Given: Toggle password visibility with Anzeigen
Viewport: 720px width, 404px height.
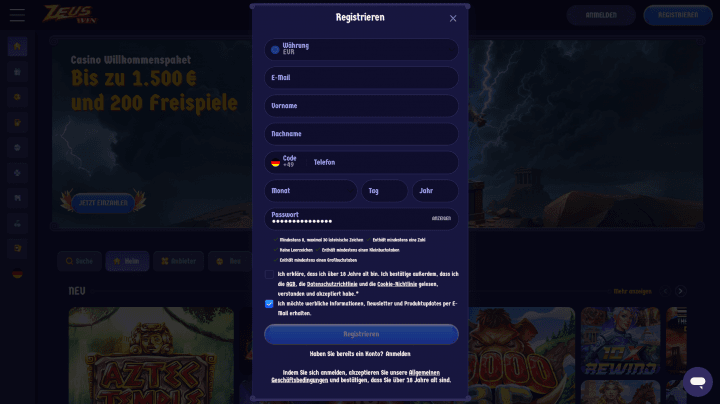Looking at the screenshot, I should 441,219.
